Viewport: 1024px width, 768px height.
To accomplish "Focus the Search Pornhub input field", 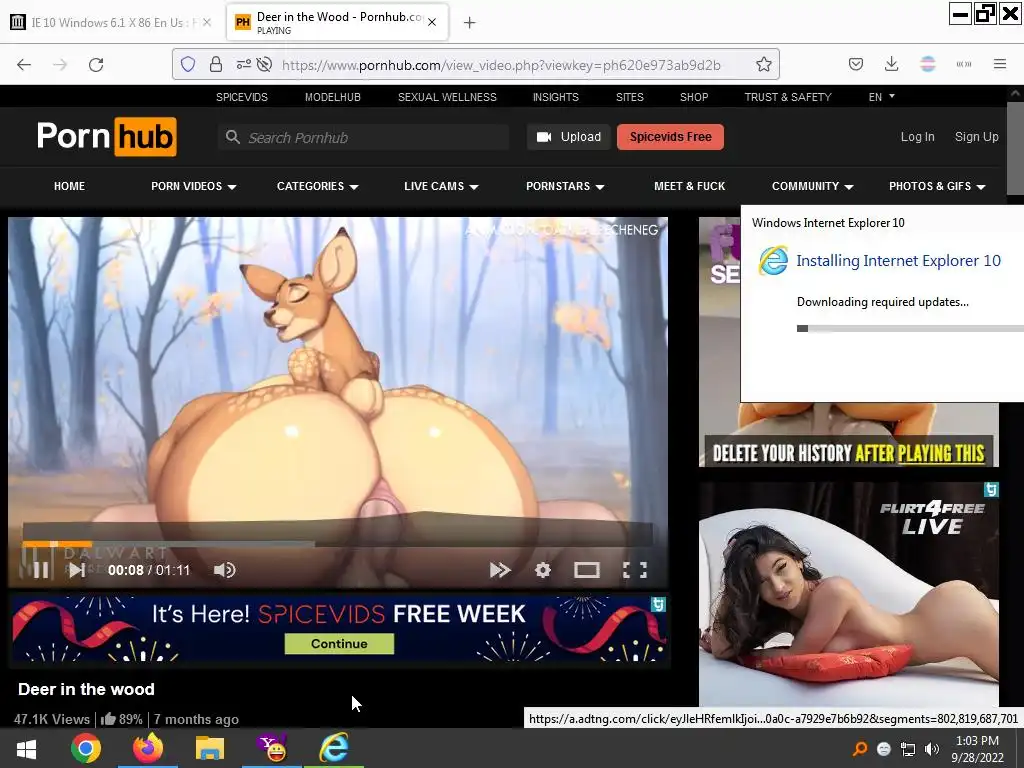I will (x=363, y=137).
